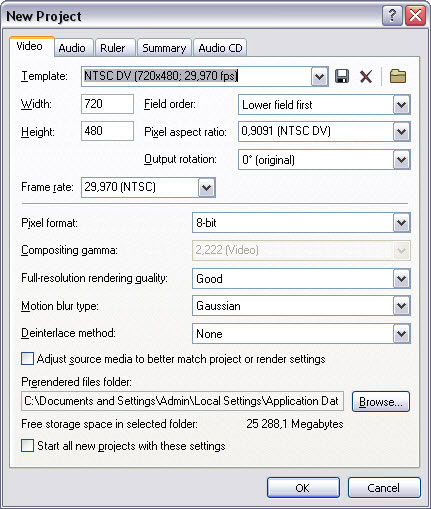431x509 pixels.
Task: Match media settings with the folder icon
Action: point(398,76)
